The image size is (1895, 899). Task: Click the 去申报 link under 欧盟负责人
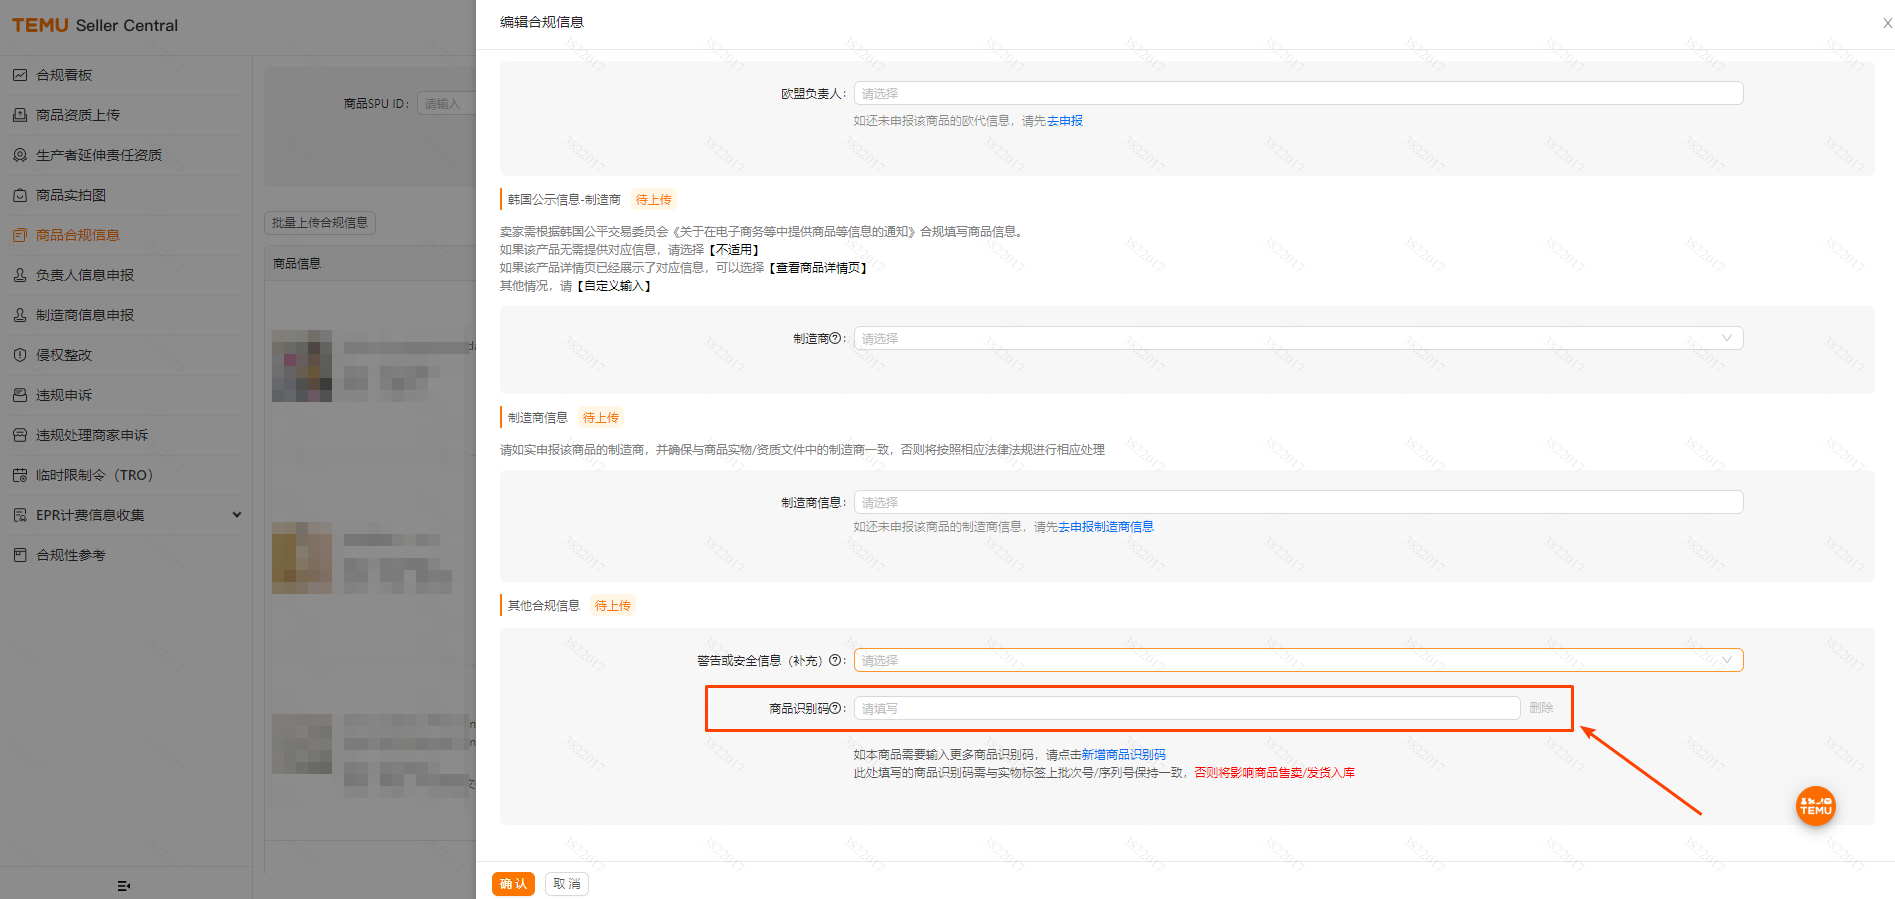[x=1065, y=121]
